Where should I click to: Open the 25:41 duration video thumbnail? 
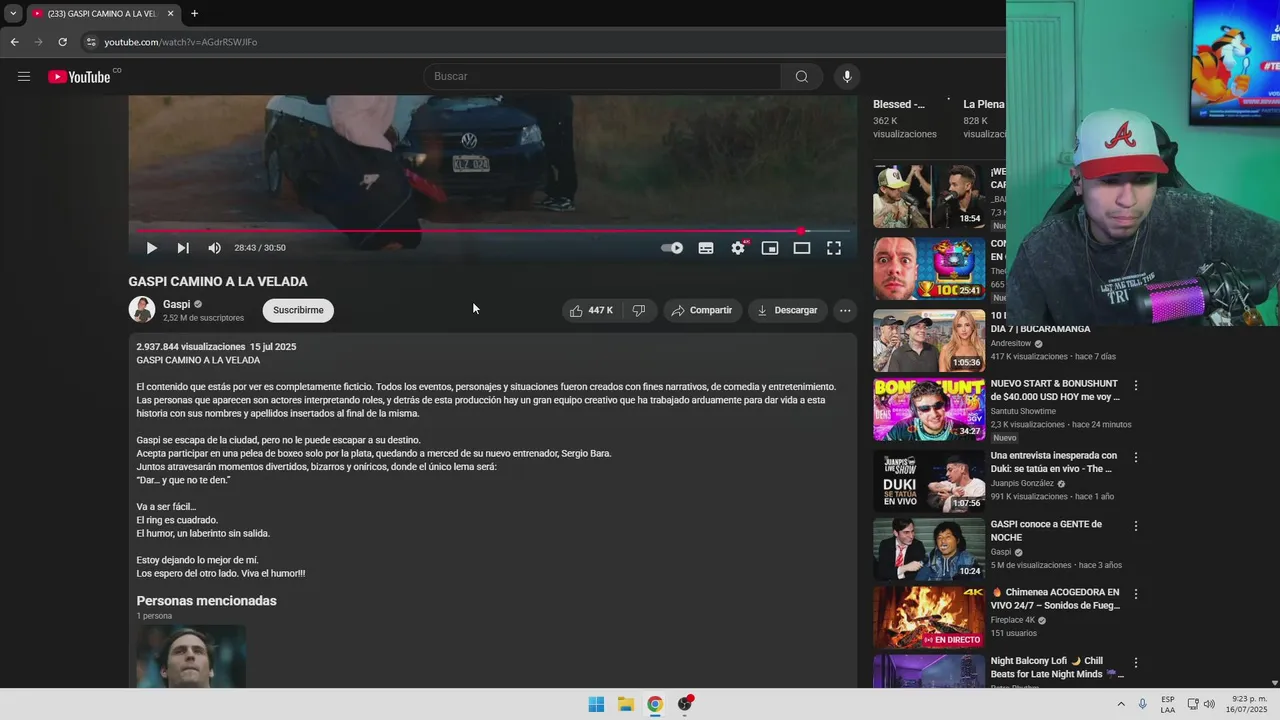coord(929,269)
